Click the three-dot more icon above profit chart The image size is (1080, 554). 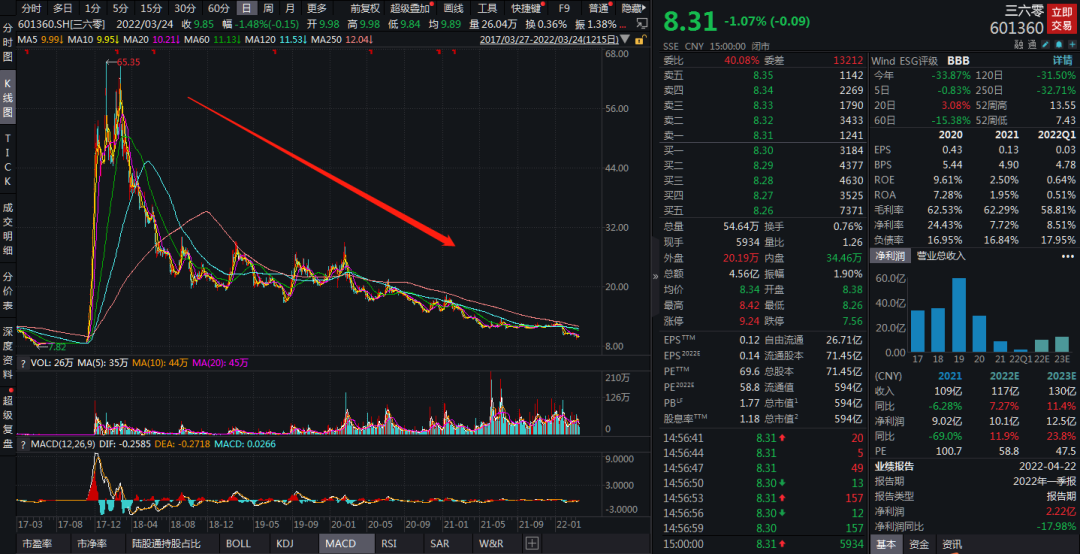click(x=1068, y=256)
